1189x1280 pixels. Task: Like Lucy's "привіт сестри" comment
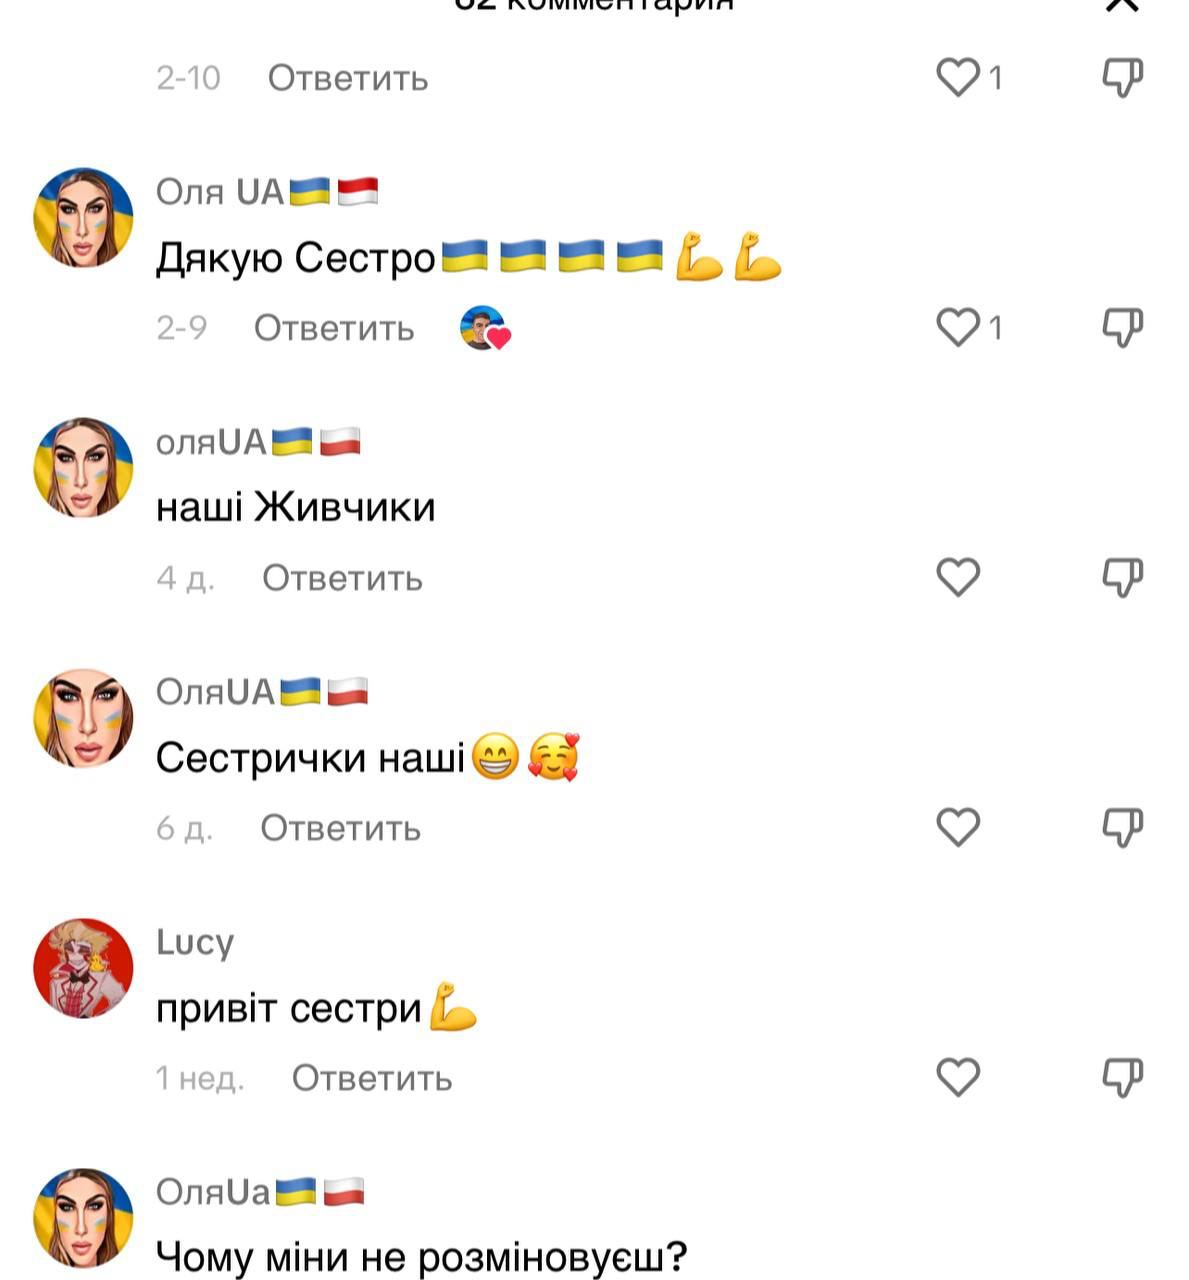[x=958, y=1077]
